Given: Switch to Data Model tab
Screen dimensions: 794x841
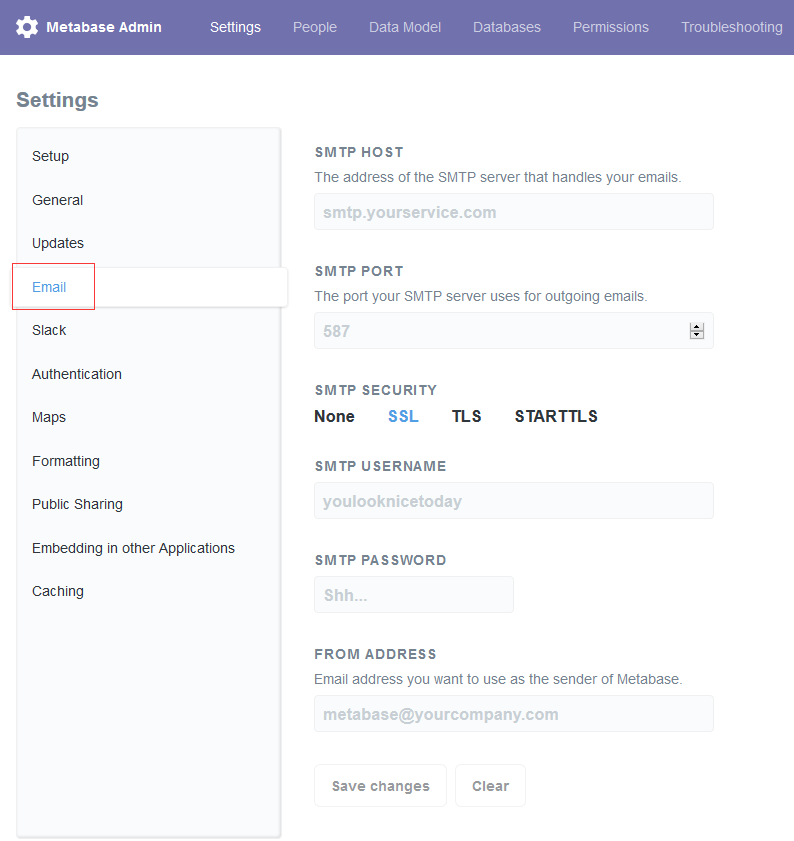Looking at the screenshot, I should 404,27.
